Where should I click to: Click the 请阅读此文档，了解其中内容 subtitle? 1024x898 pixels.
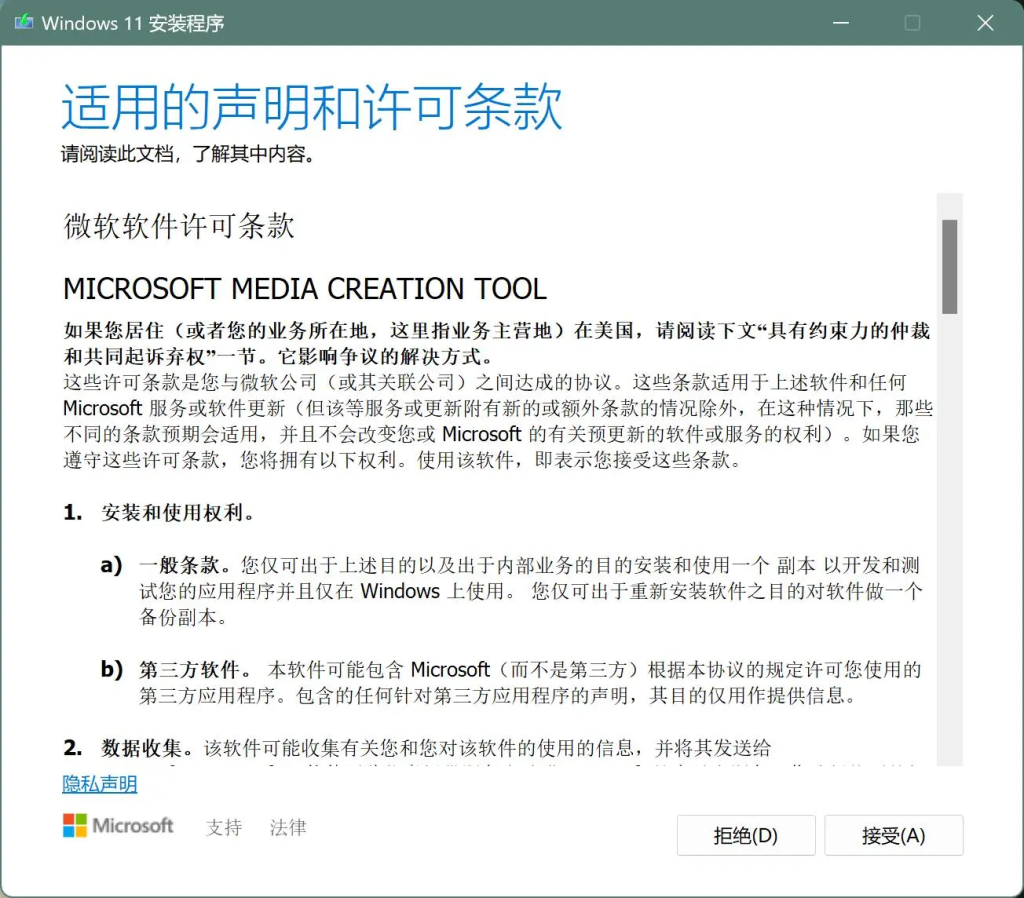tap(188, 154)
